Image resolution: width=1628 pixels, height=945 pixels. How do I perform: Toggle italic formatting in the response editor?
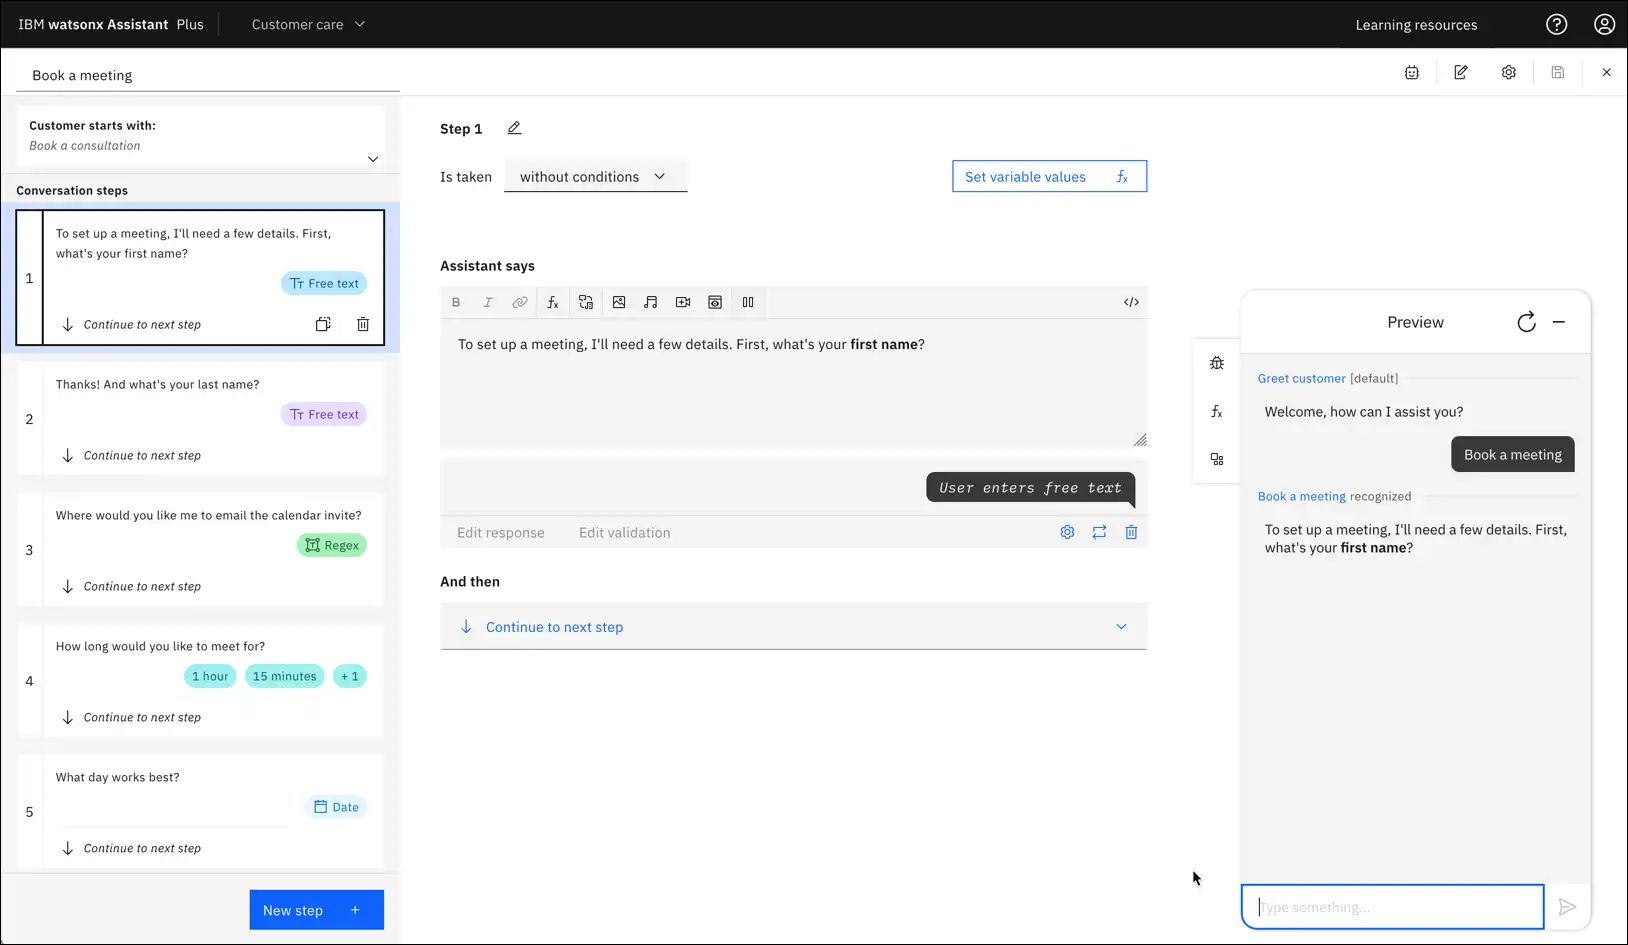[x=488, y=302]
